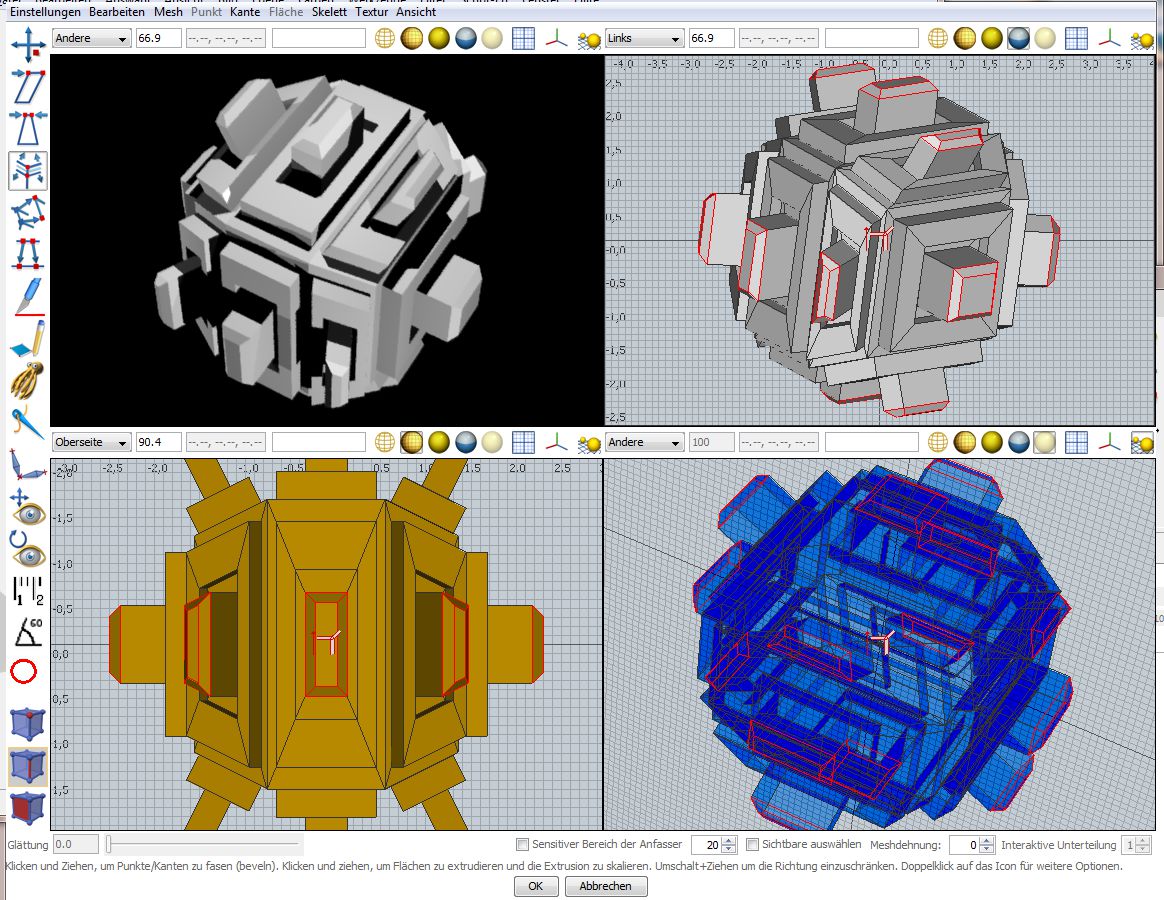Select the red circle tool

click(24, 672)
